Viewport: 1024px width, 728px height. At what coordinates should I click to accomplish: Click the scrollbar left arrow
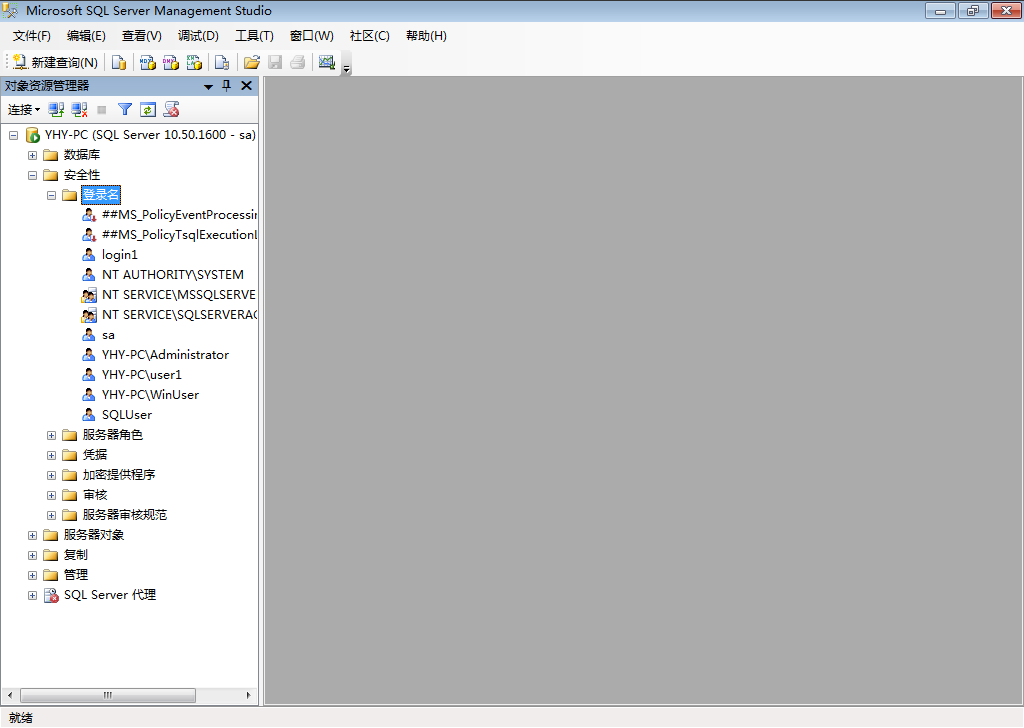(10, 695)
